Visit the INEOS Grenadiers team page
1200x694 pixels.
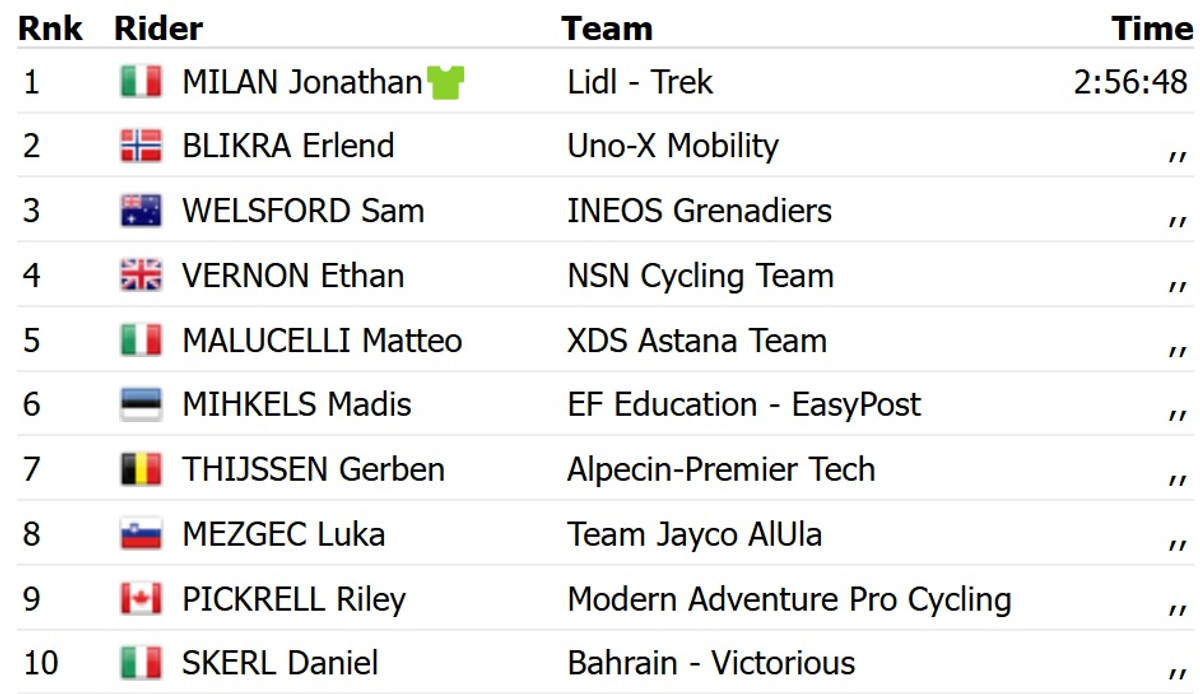point(699,211)
